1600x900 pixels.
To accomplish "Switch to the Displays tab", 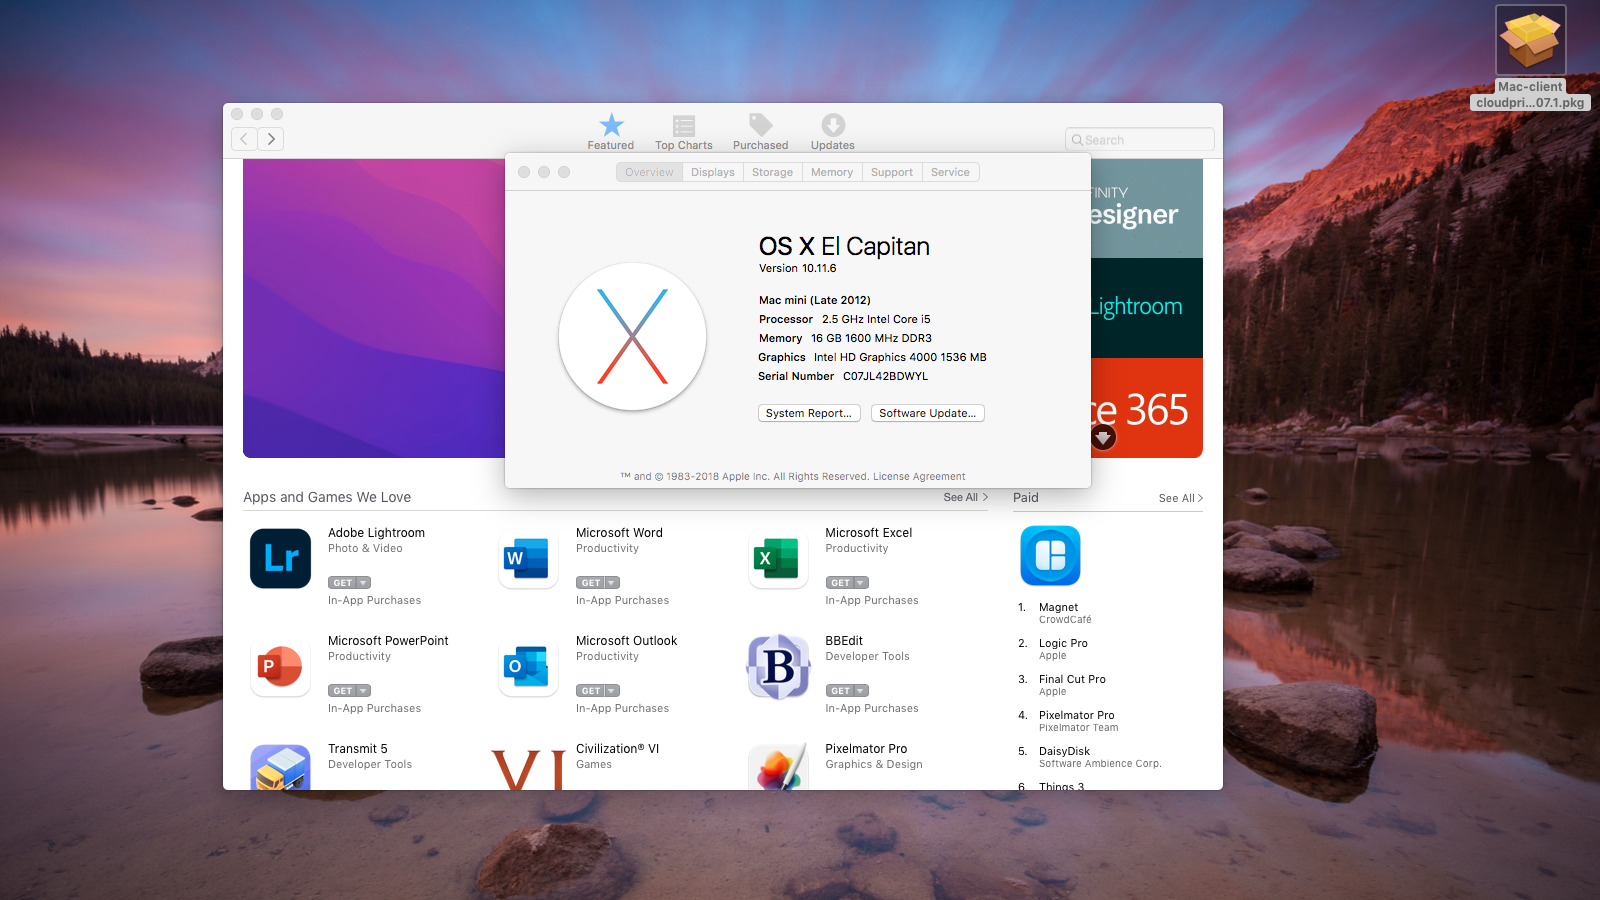I will 713,172.
